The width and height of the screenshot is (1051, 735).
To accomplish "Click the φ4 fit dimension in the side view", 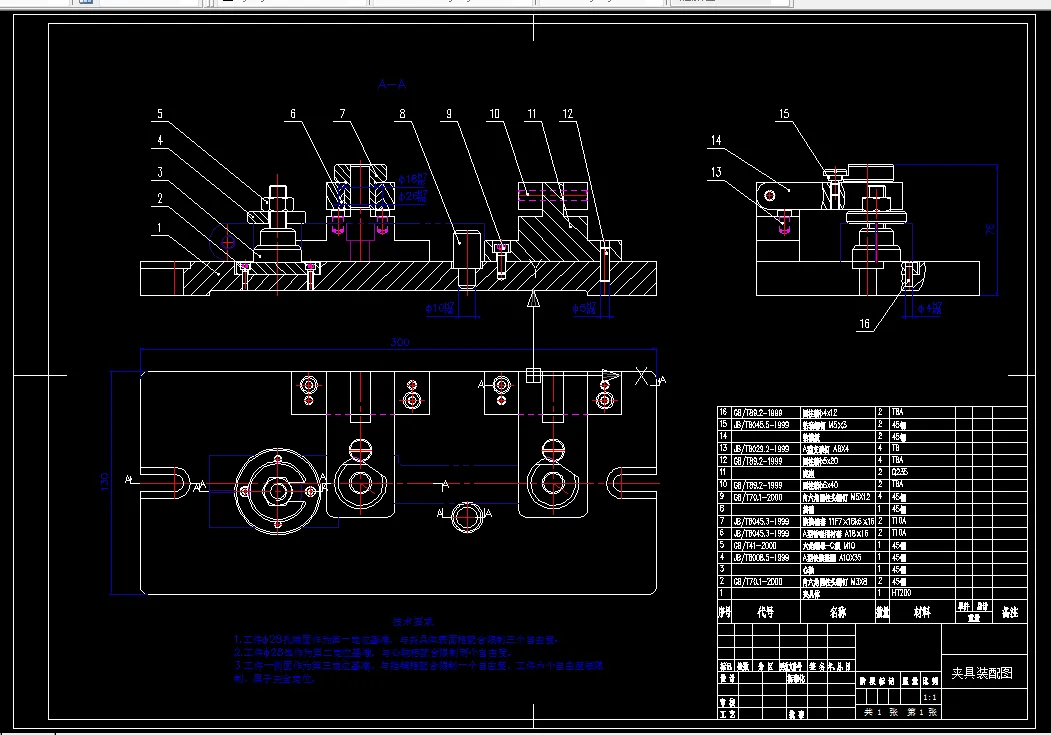I will coord(930,308).
